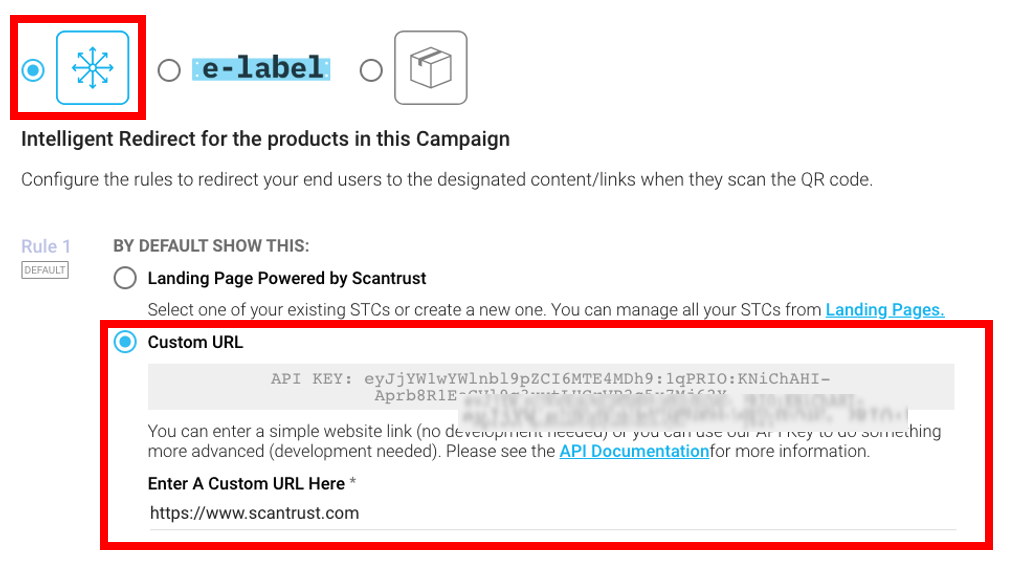Select the e-label radio button
Viewport: 1023px width, 570px height.
[x=169, y=70]
